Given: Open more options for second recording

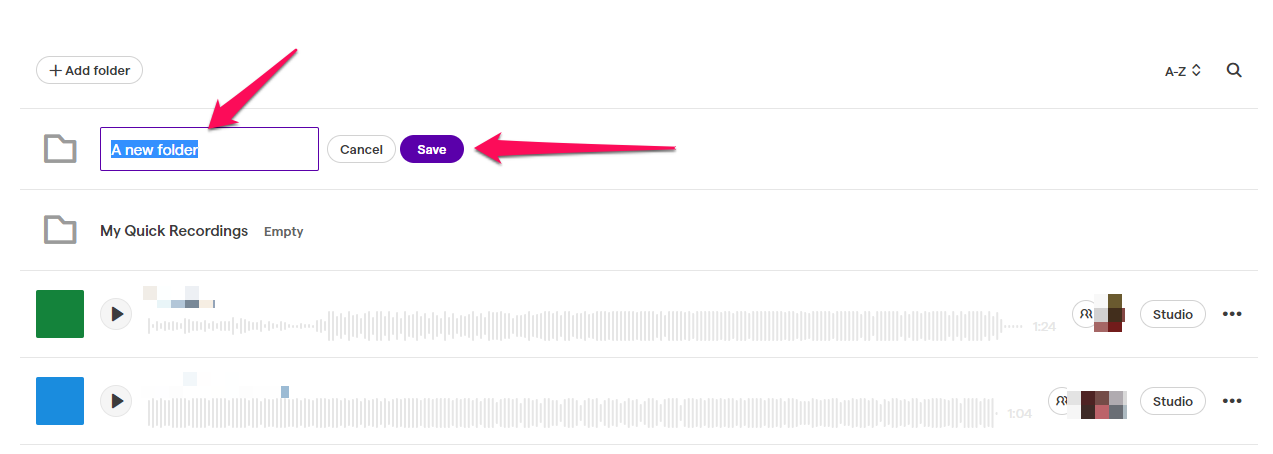Looking at the screenshot, I should pyautogui.click(x=1232, y=401).
